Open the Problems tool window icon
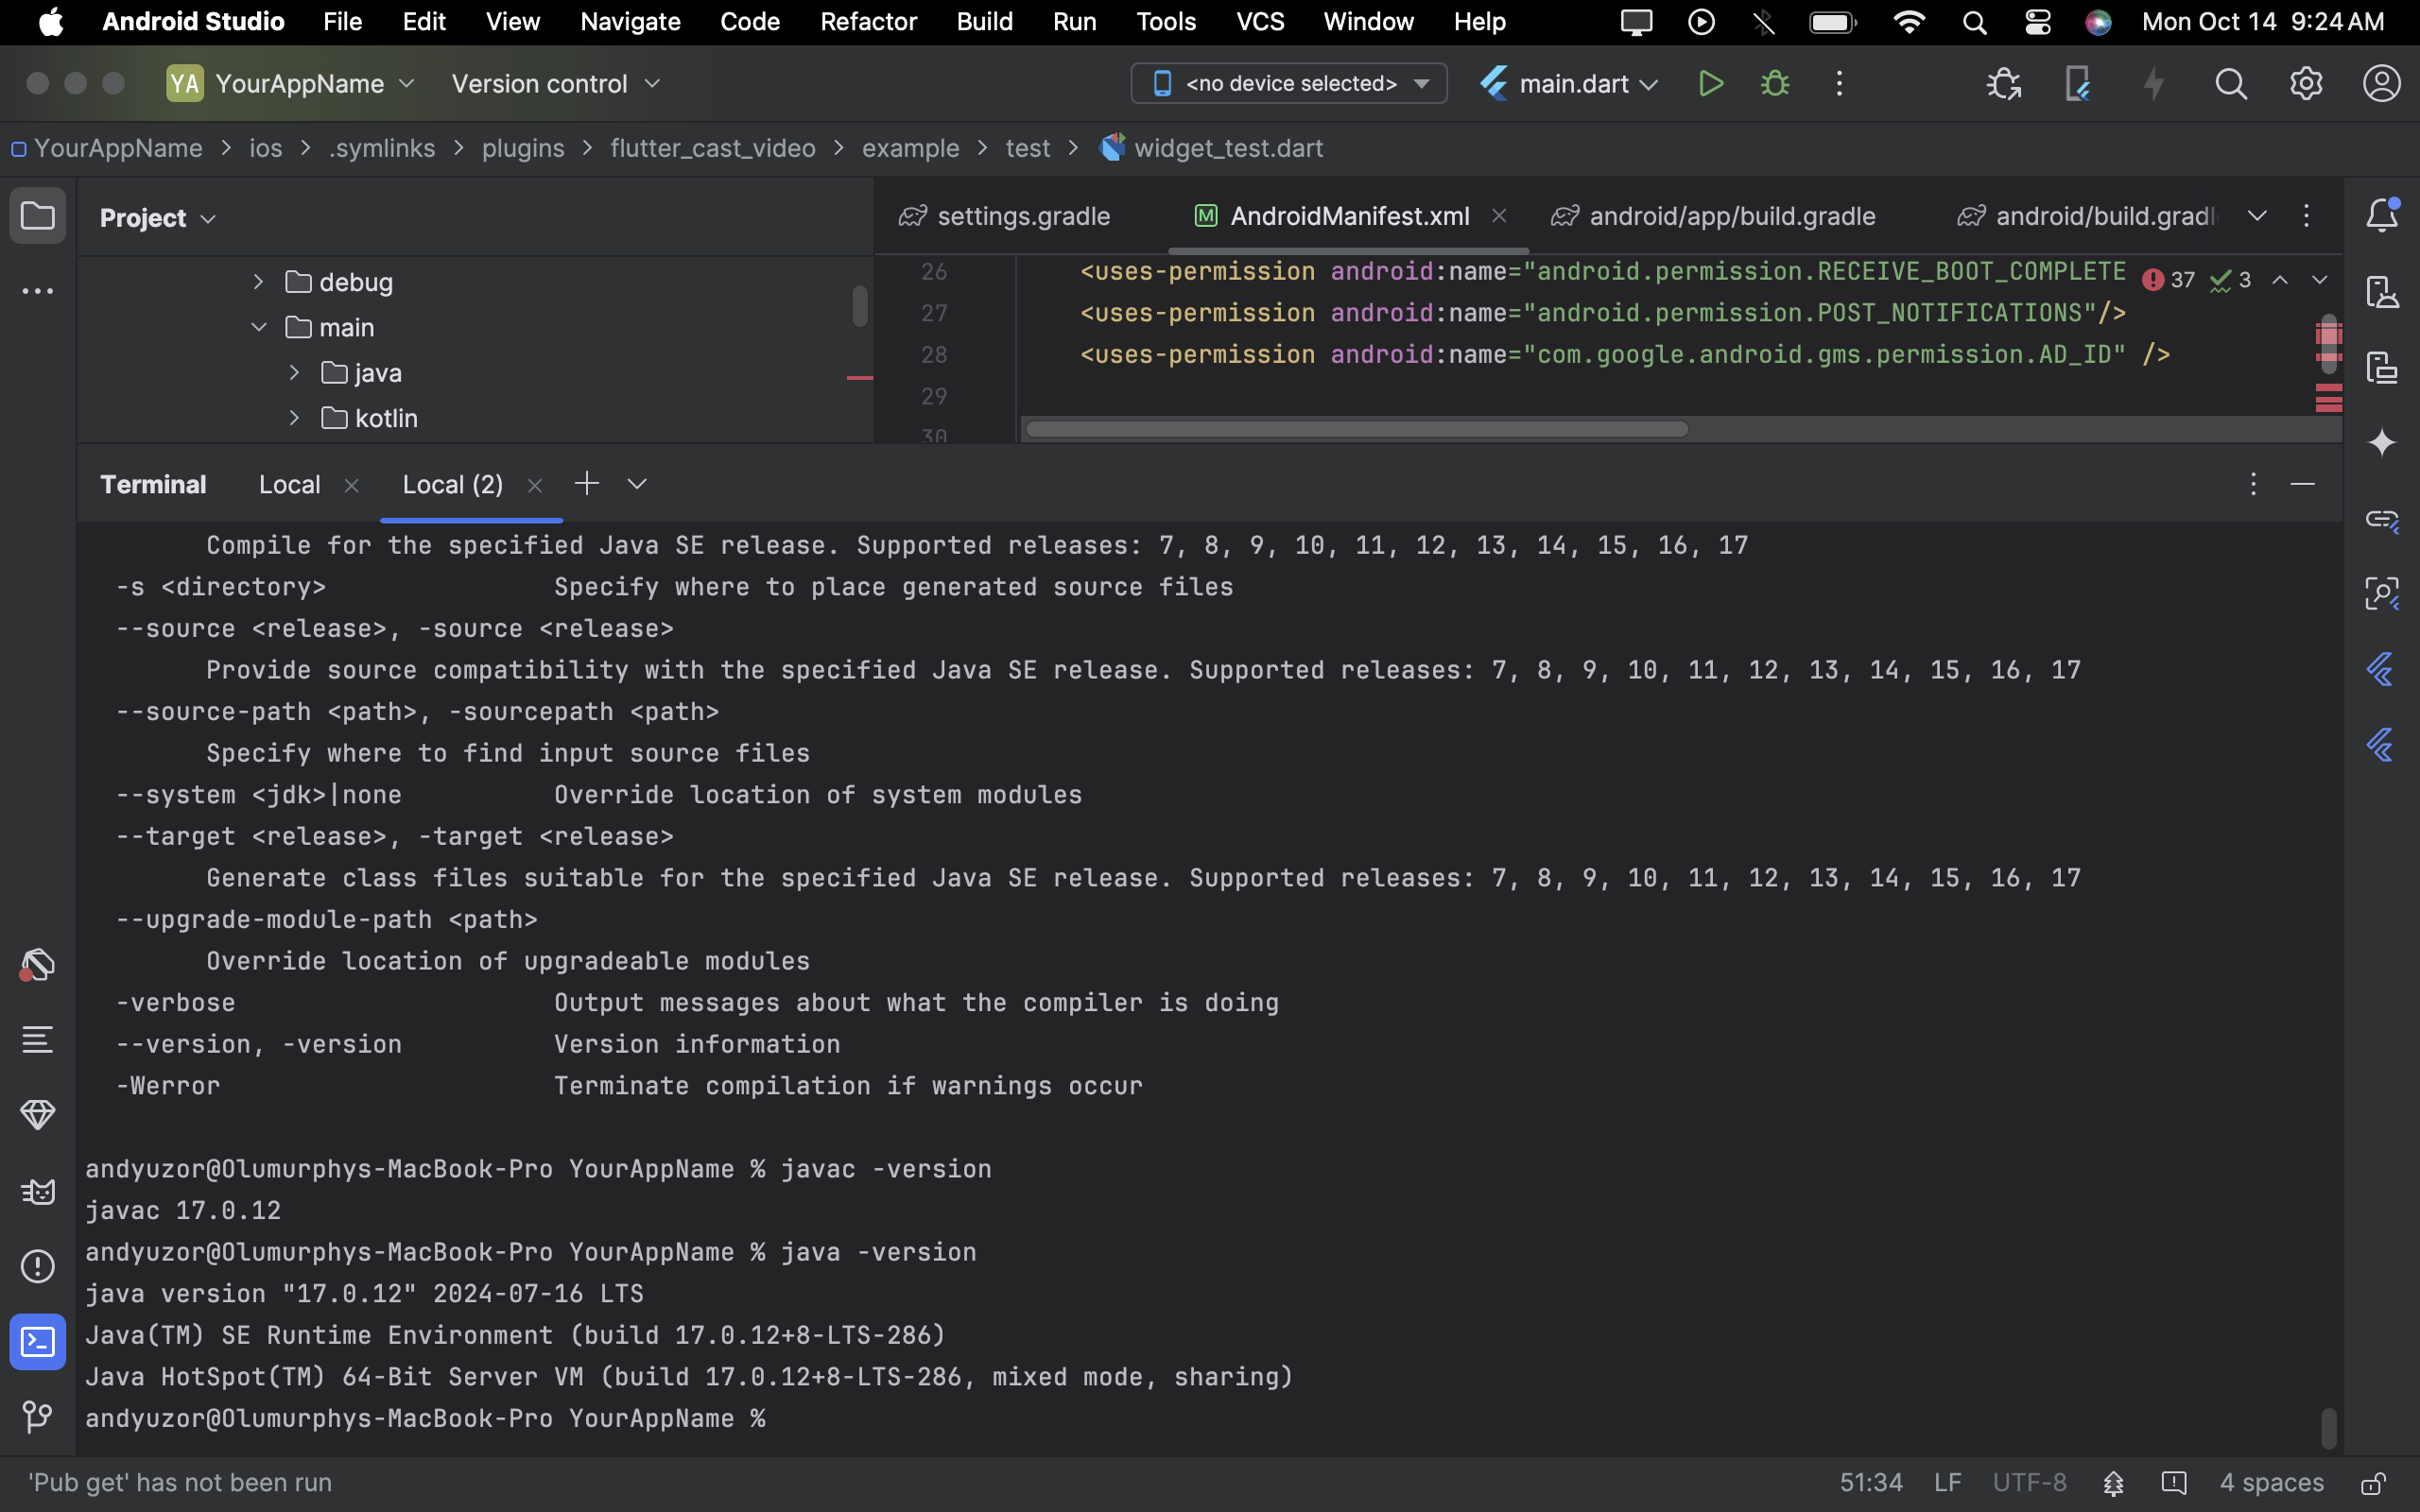Screen dimensions: 2420x1512 [38, 1267]
